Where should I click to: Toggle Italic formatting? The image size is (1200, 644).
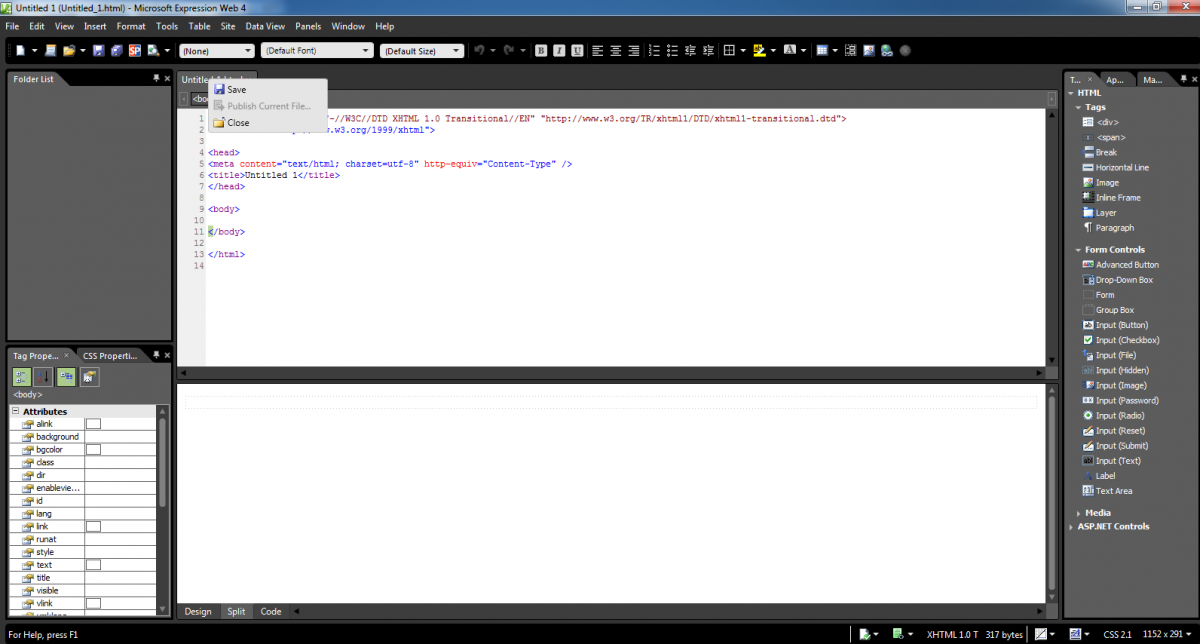tap(559, 50)
